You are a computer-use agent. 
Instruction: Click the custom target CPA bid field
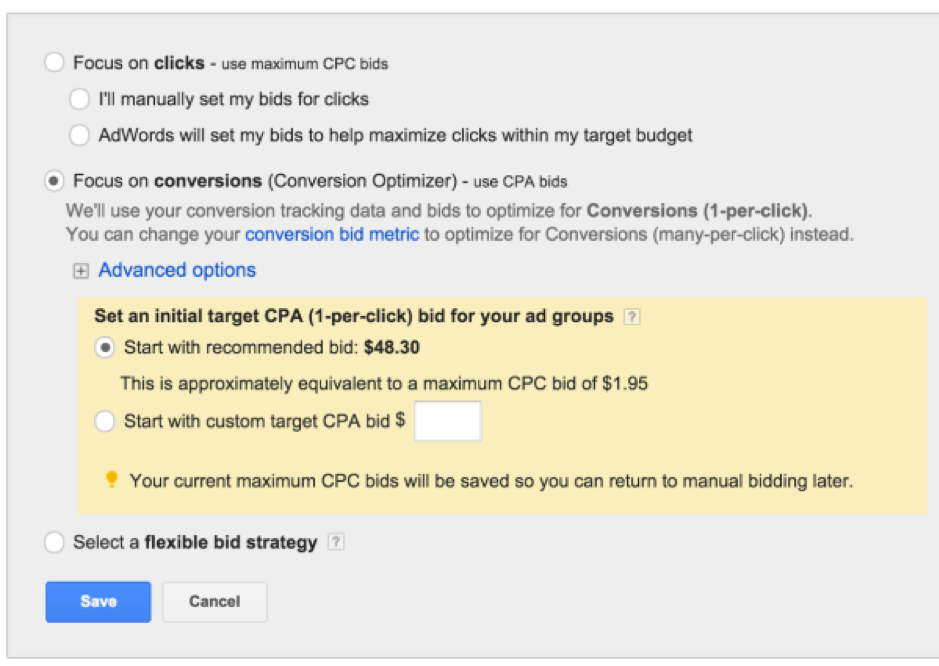tap(448, 421)
